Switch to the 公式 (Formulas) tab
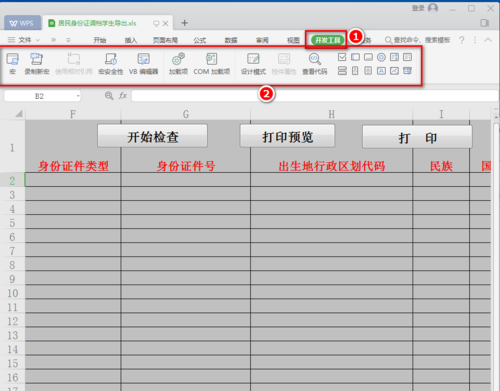Viewport: 500px width, 391px height. coord(200,40)
